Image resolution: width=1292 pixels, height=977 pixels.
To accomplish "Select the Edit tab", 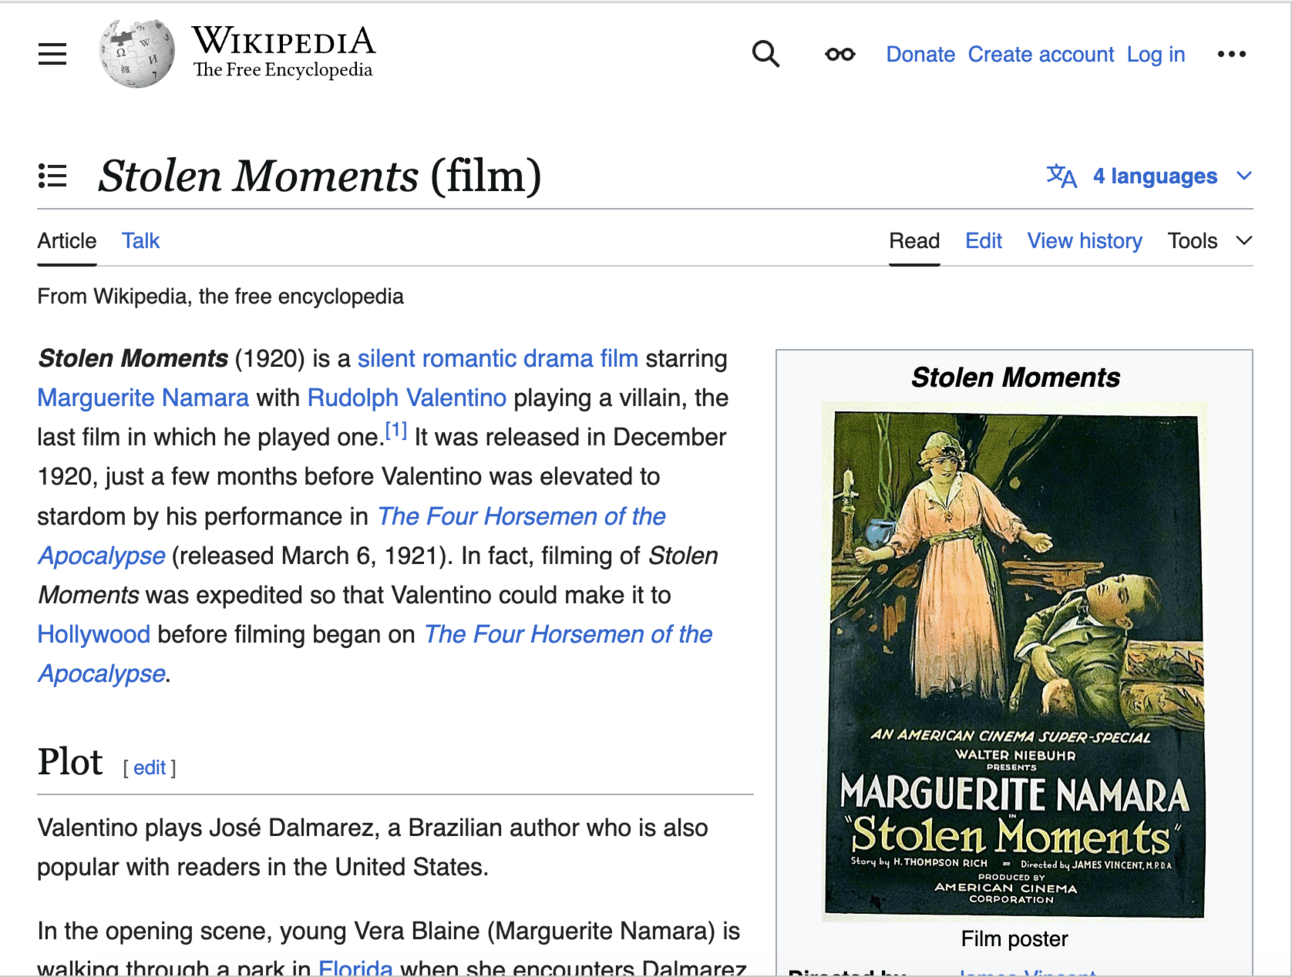I will tap(984, 241).
